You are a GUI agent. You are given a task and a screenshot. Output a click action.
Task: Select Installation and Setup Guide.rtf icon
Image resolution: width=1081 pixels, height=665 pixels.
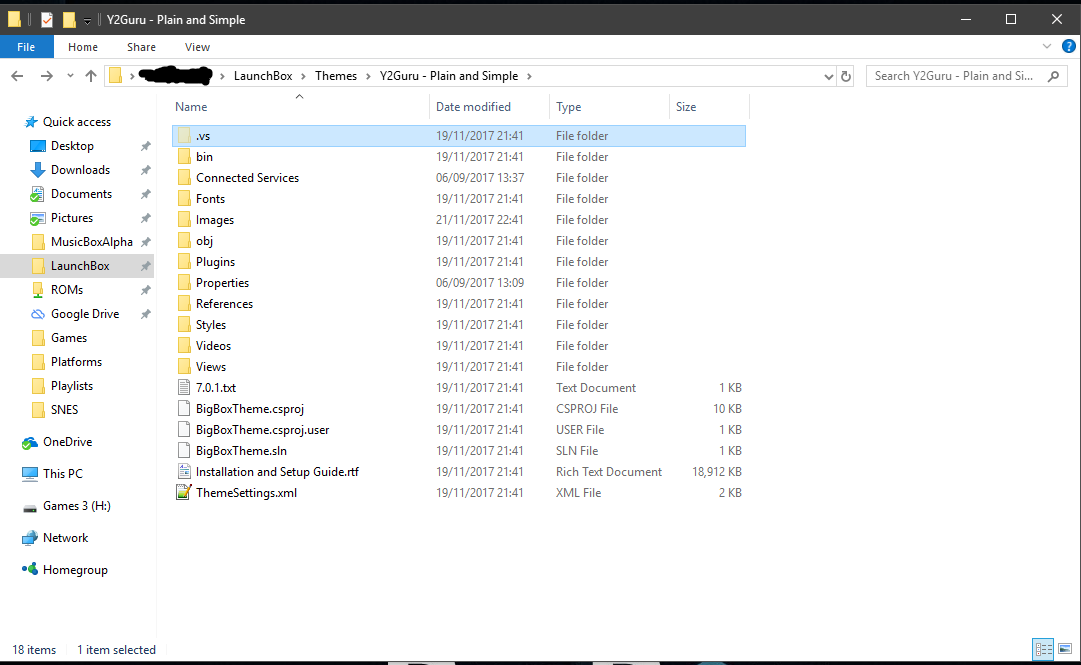click(184, 472)
